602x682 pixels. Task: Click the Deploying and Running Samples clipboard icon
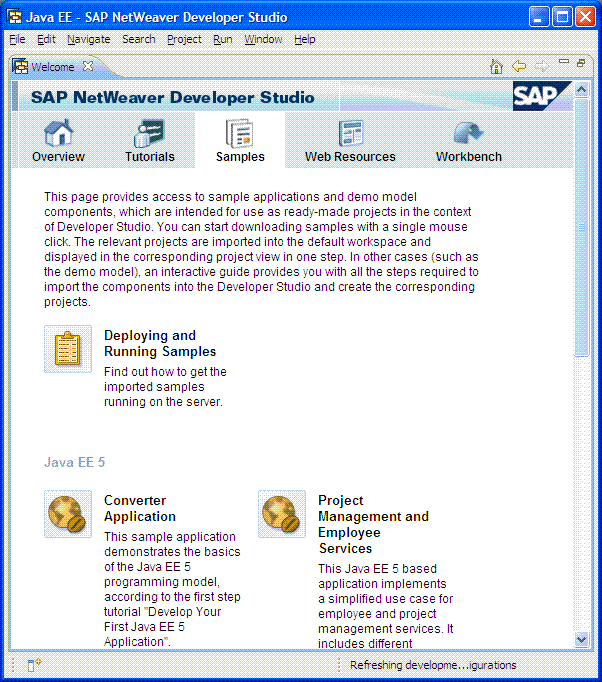click(x=68, y=349)
